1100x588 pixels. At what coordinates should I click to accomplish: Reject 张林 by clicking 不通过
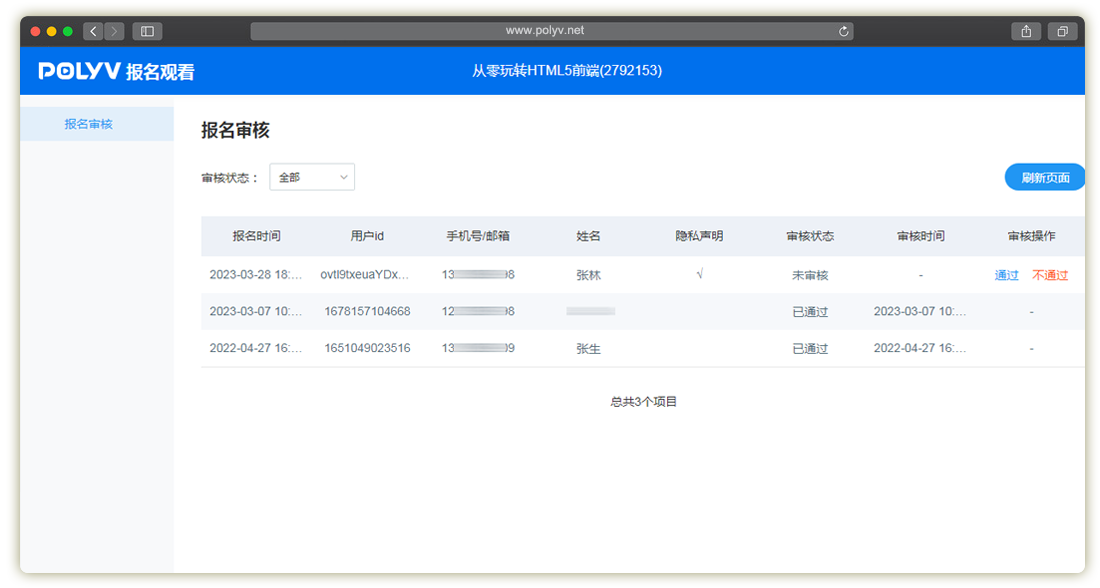[1050, 275]
